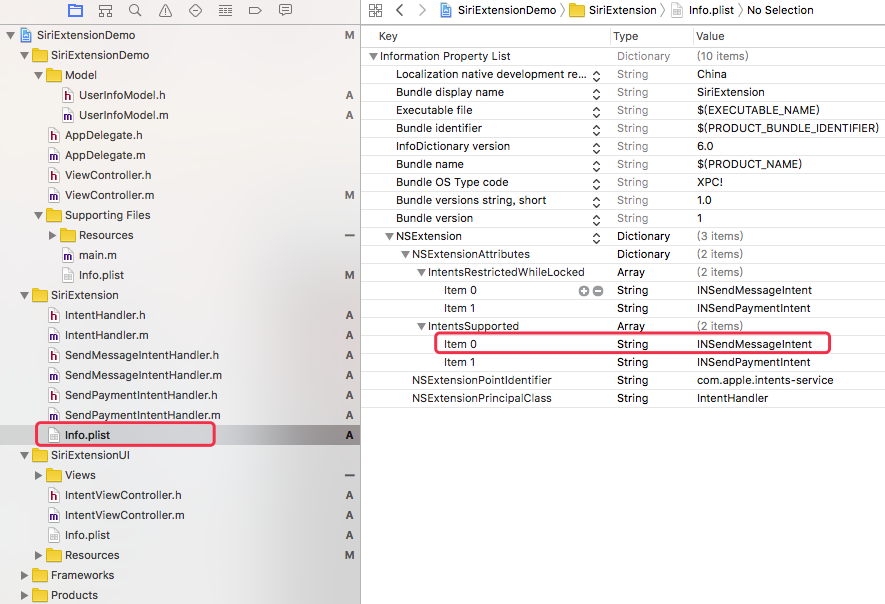Screen dimensions: 885x604
Task: Click the Value column header
Action: [709, 36]
